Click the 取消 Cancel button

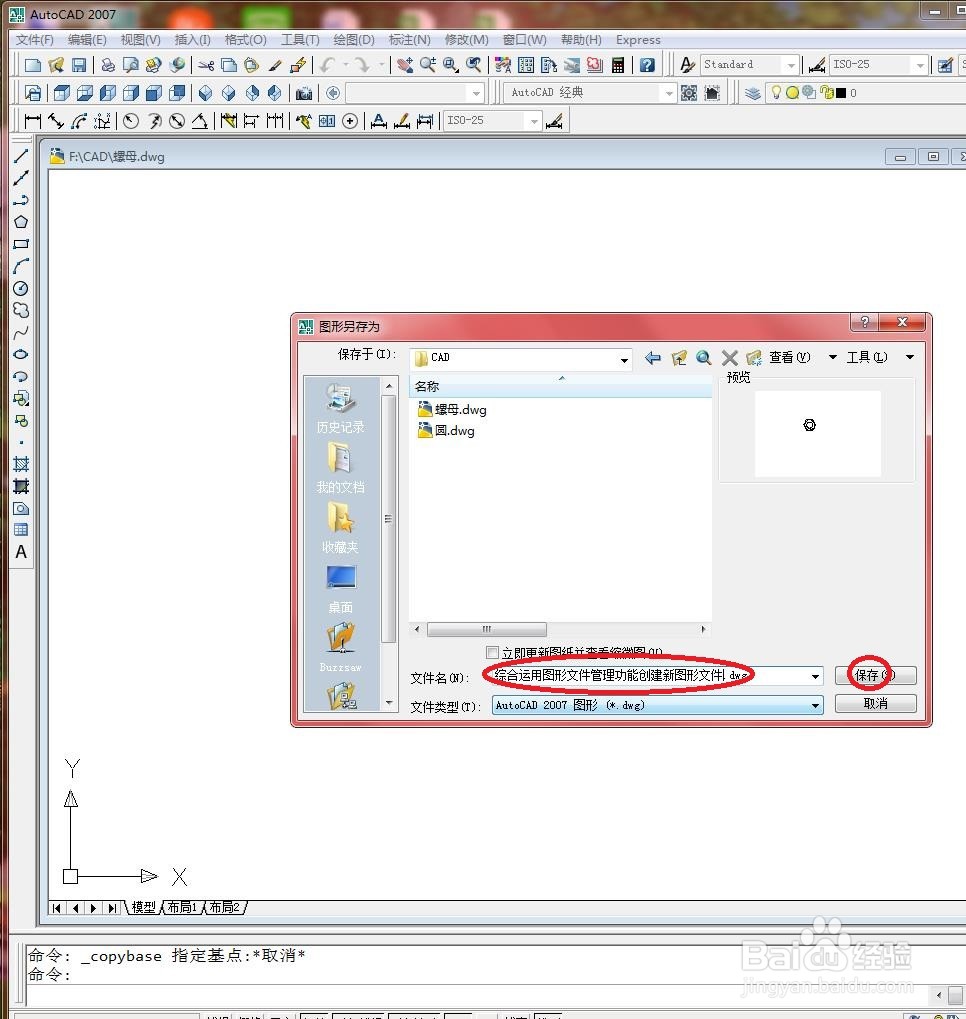876,704
